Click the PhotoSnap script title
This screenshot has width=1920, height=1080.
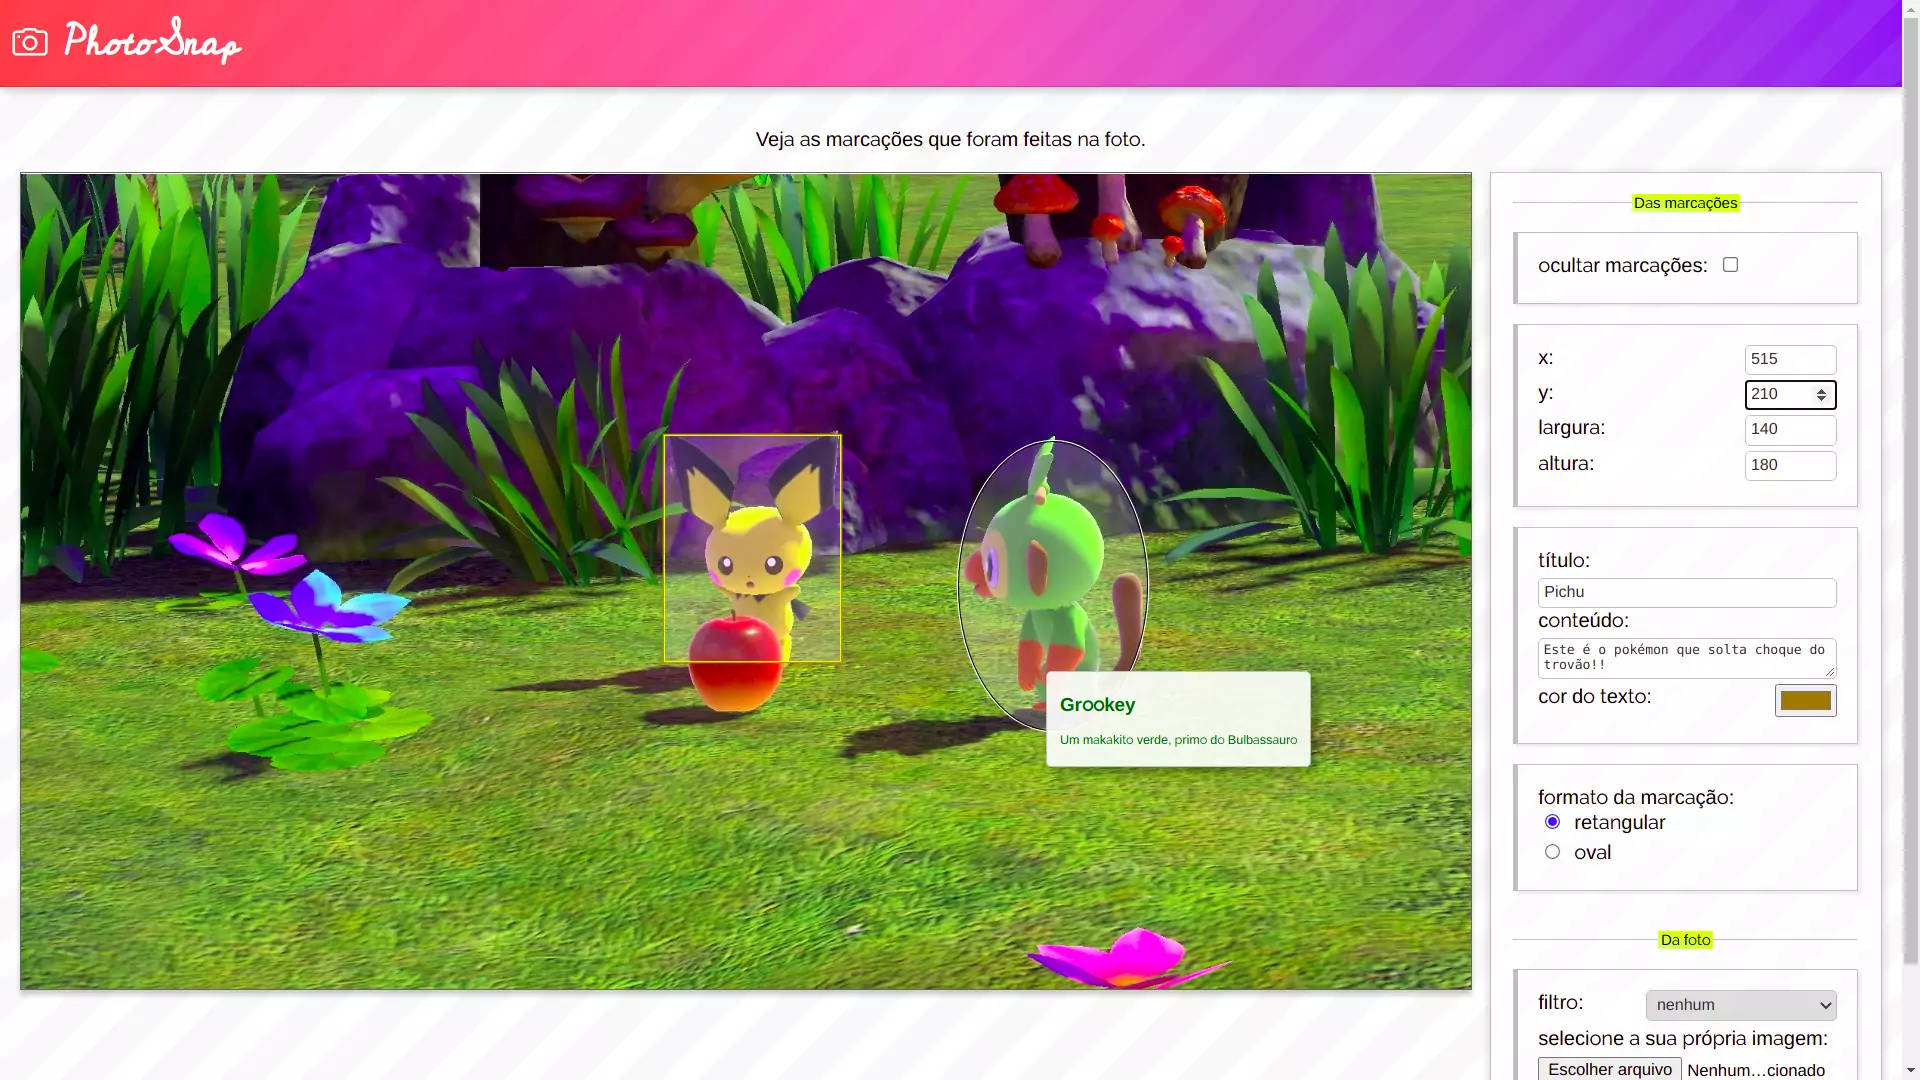tap(152, 42)
